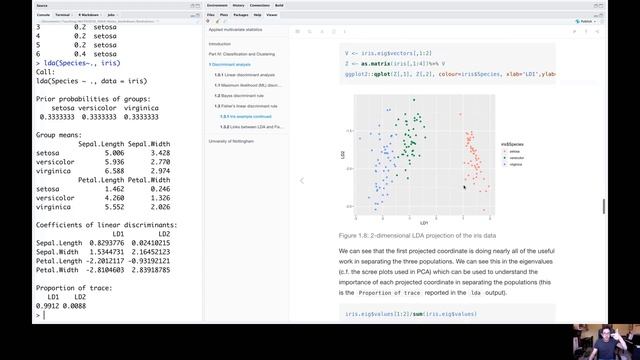This screenshot has height=360, width=640.
Task: Click the Facebook share icon in book toolbar
Action: 586,31
